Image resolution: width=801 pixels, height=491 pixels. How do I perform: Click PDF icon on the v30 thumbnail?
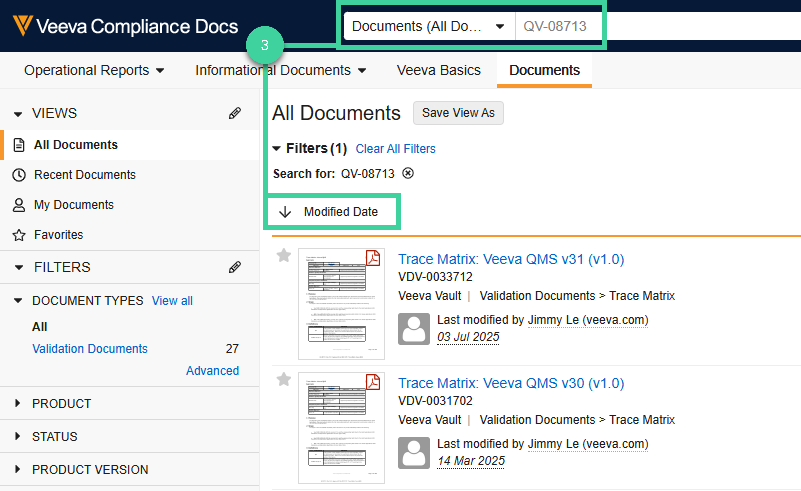[x=373, y=382]
